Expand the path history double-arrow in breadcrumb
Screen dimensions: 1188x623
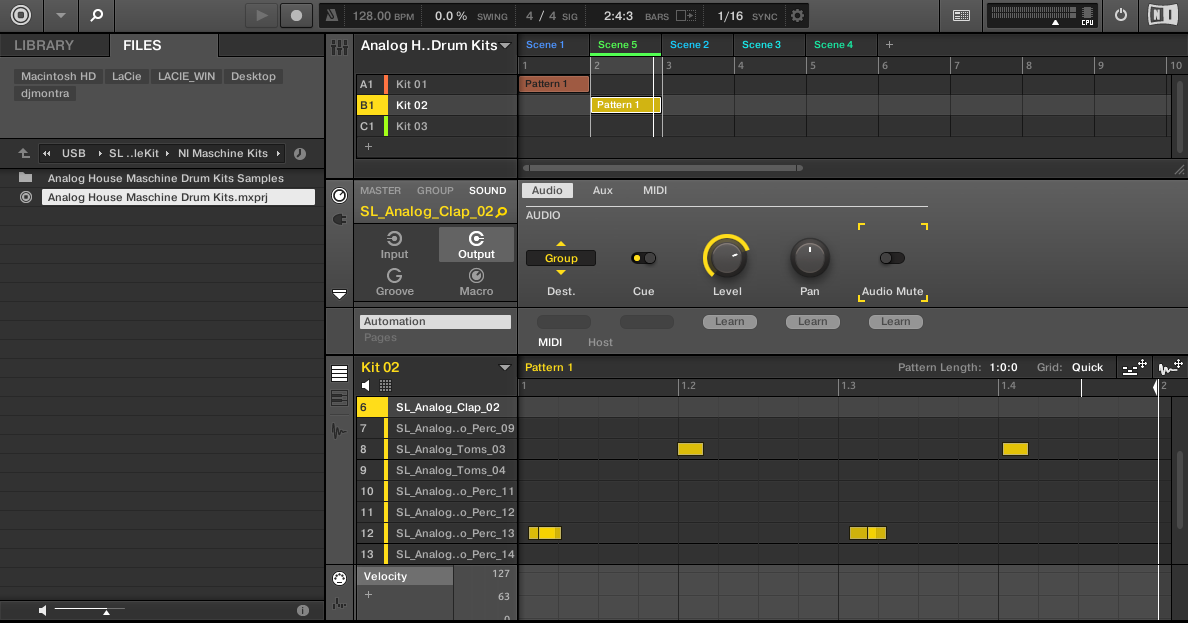[46, 153]
